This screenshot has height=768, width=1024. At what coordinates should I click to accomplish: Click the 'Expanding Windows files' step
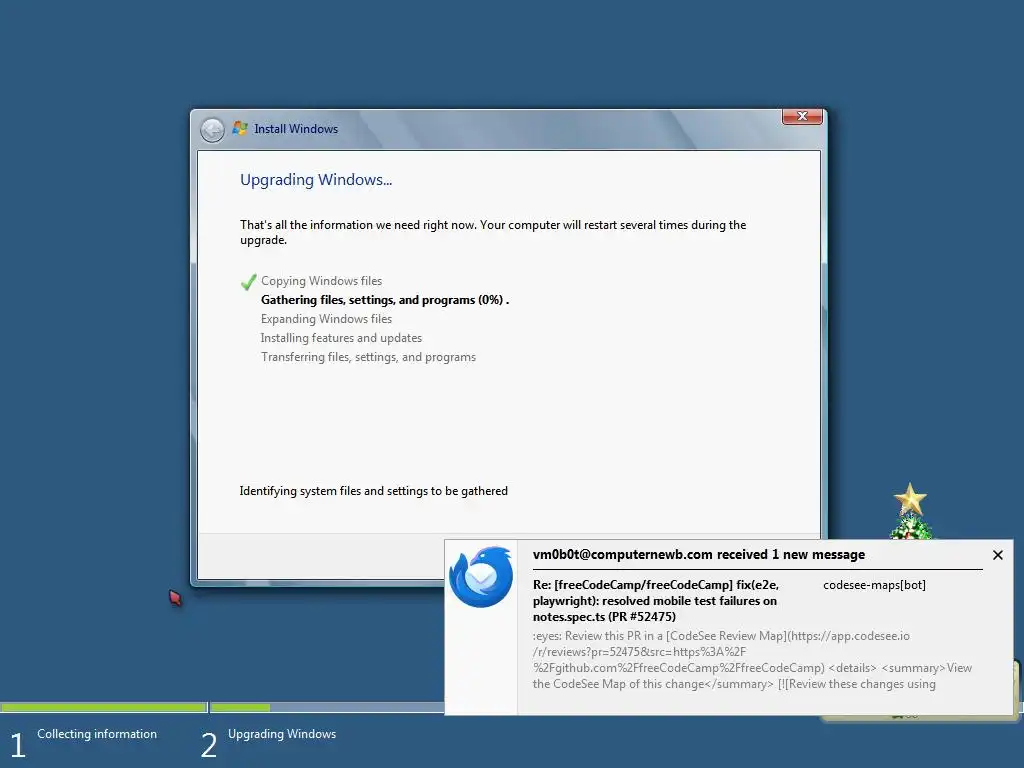327,319
